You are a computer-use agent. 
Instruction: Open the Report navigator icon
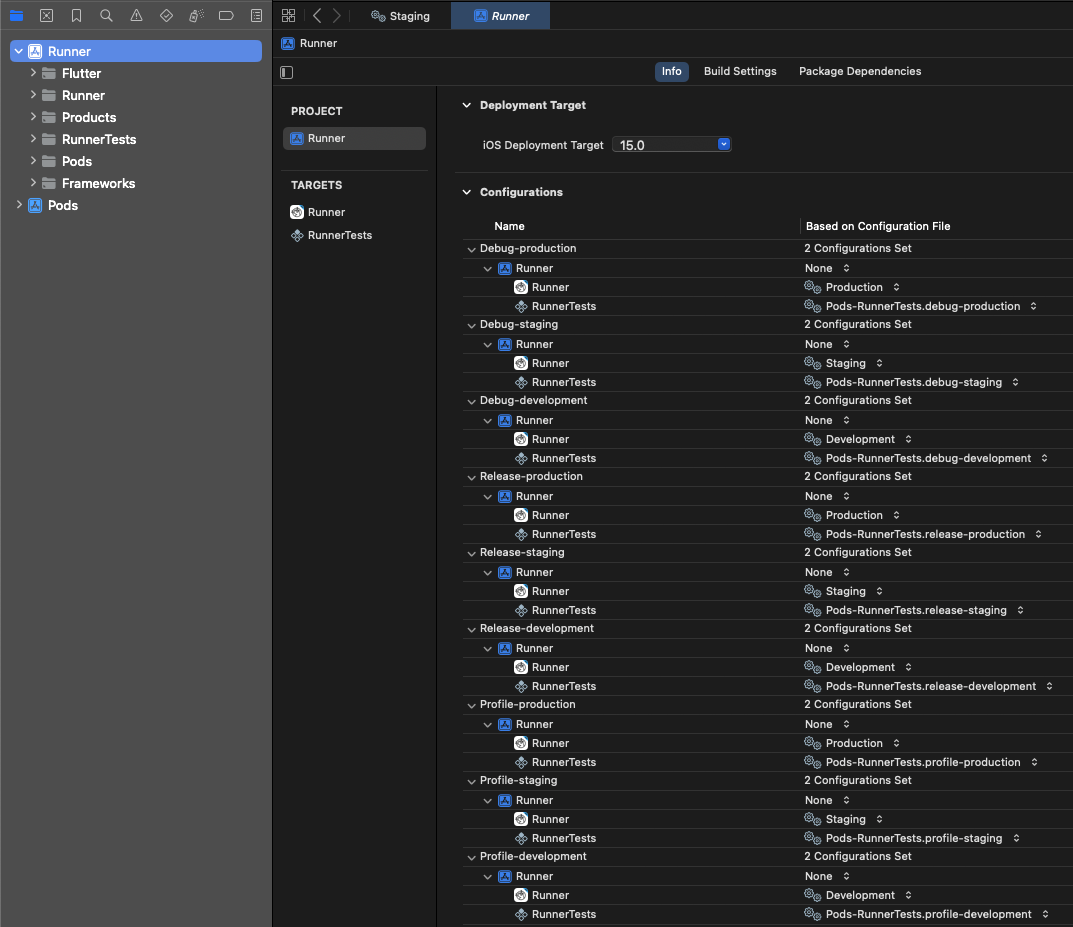coord(256,16)
